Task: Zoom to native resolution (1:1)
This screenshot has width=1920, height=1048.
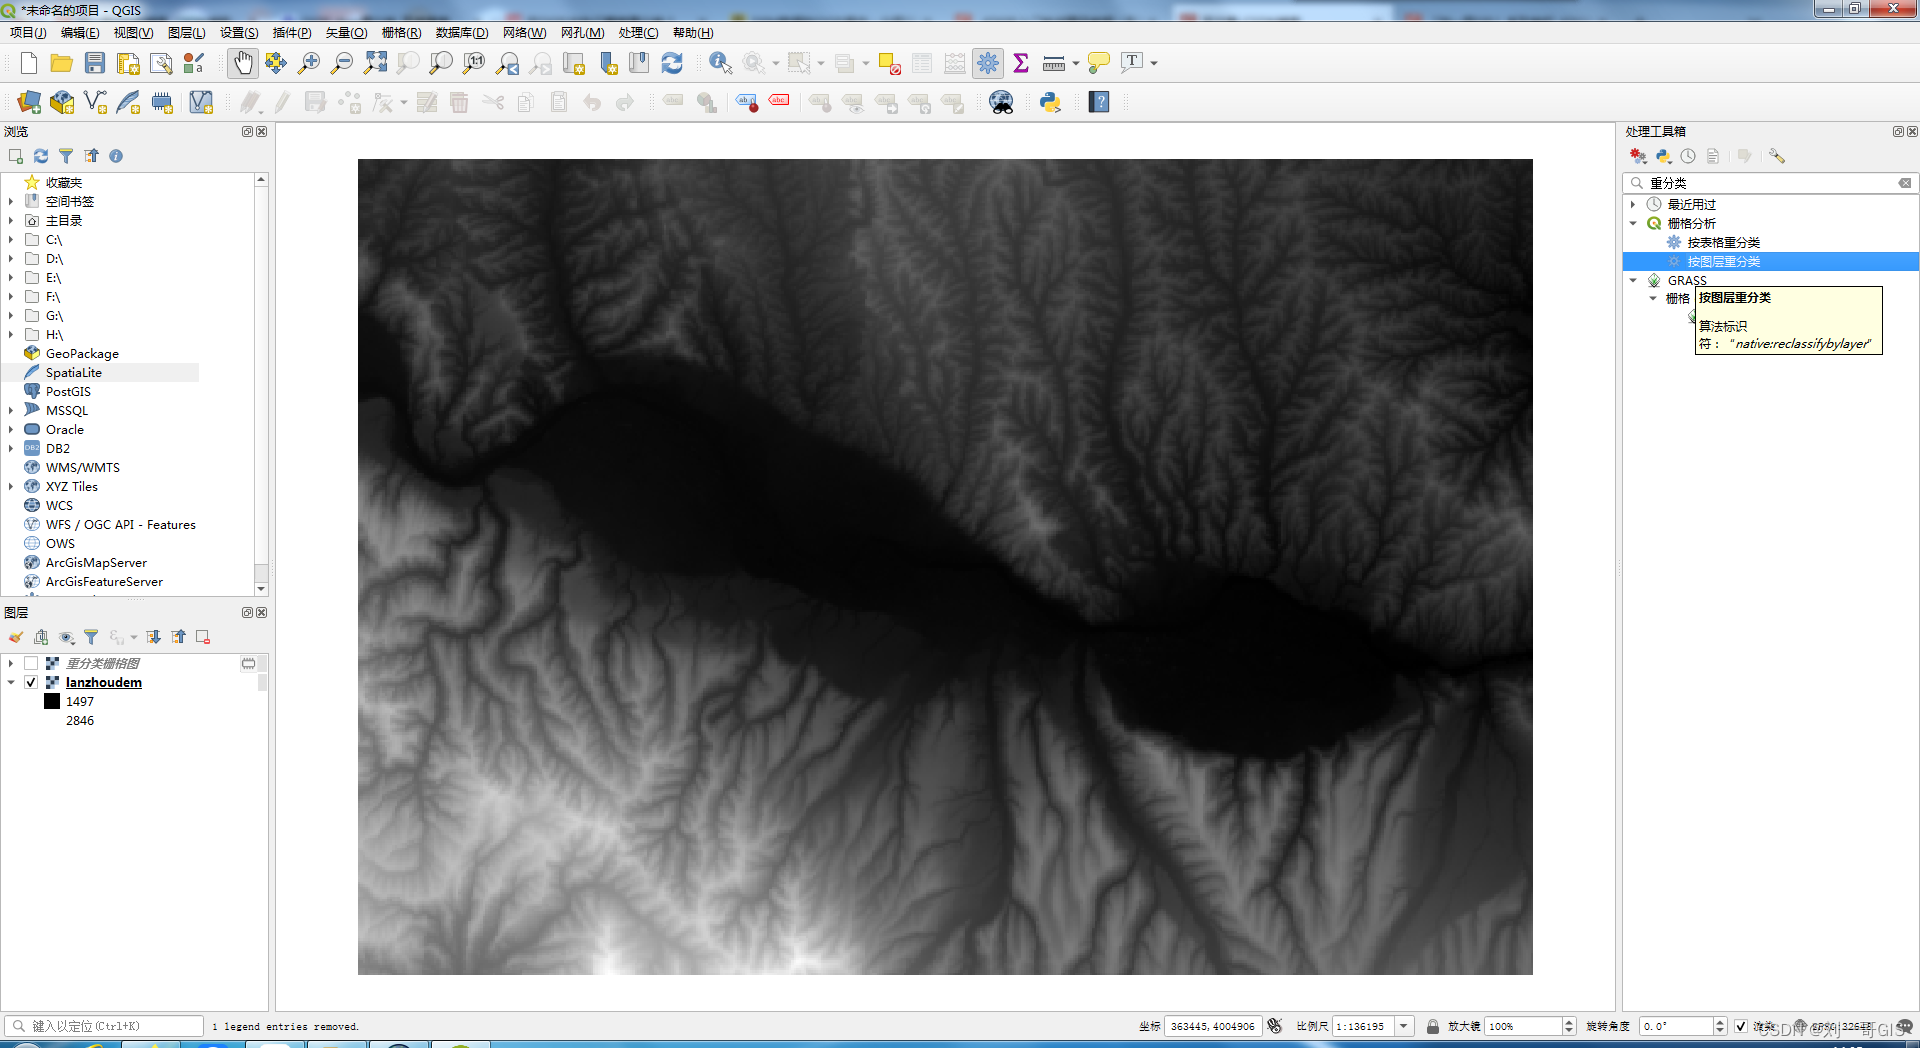Action: tap(474, 63)
